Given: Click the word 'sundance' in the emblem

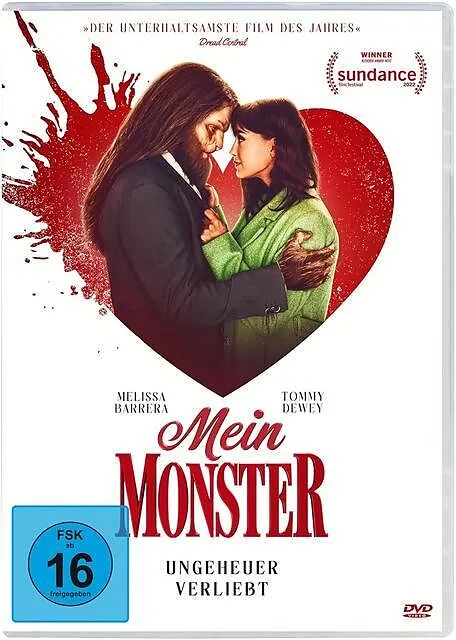Looking at the screenshot, I should tap(377, 75).
